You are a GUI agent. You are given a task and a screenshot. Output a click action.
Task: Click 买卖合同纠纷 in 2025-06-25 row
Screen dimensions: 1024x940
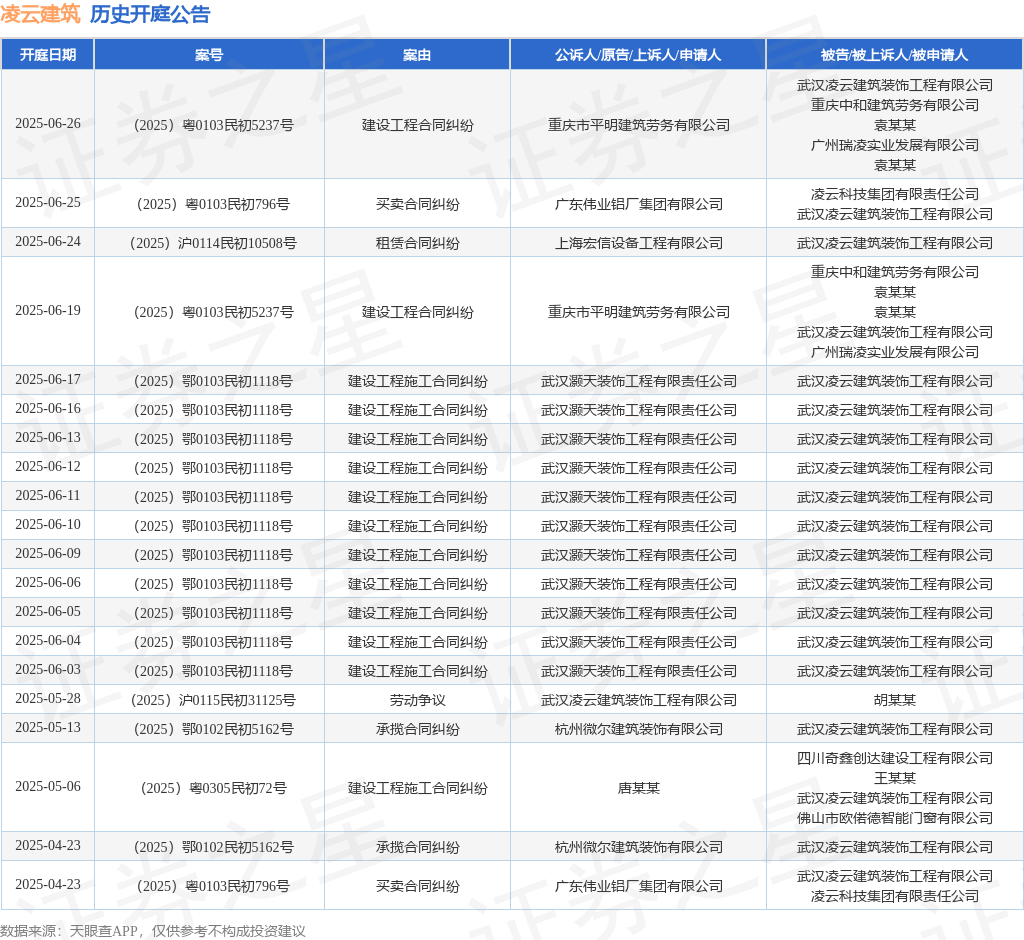click(x=417, y=204)
